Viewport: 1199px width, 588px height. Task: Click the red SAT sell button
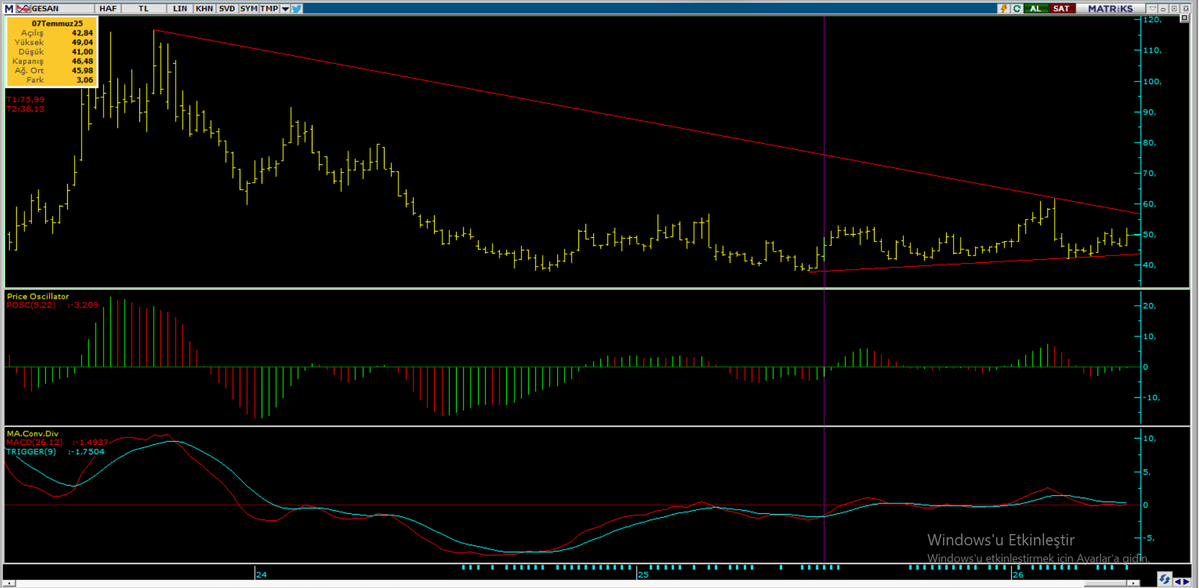(x=1061, y=8)
